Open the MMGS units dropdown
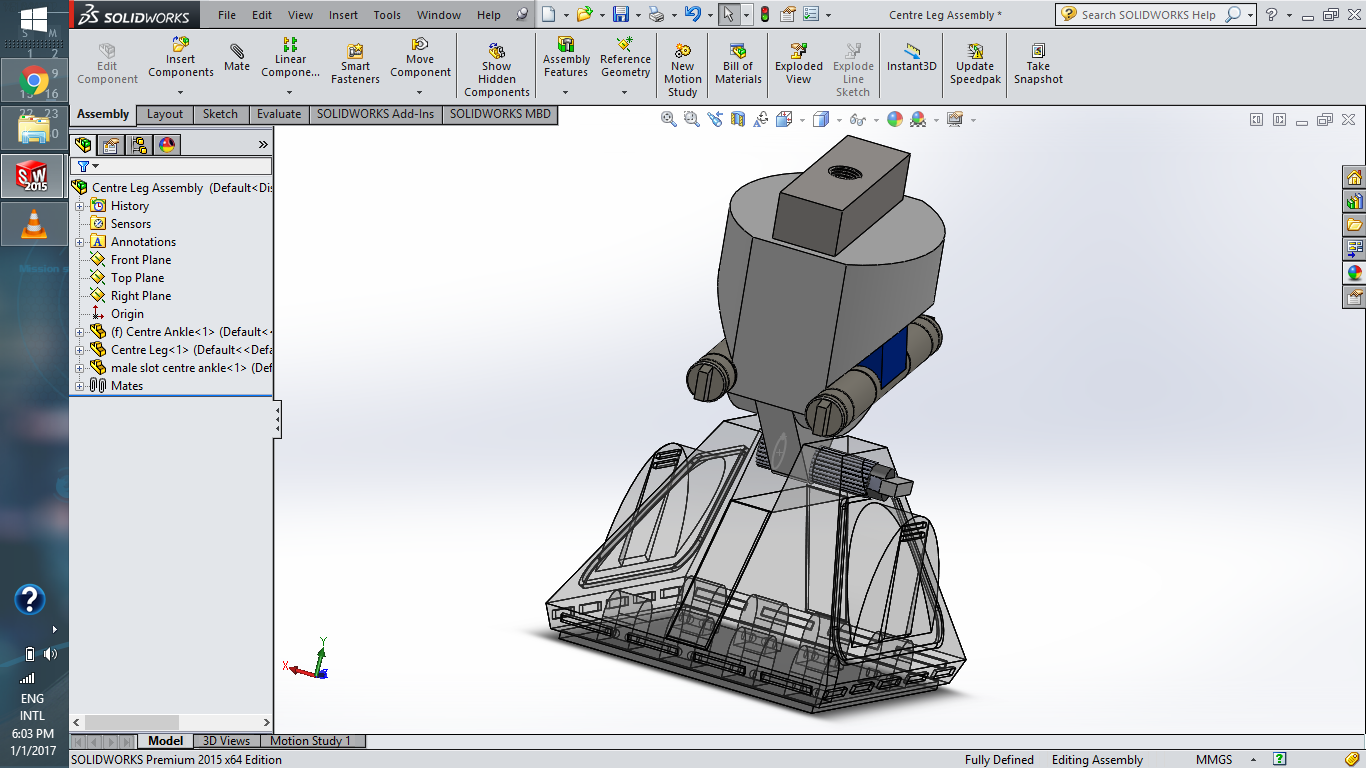The image size is (1366, 768). pos(1222,759)
